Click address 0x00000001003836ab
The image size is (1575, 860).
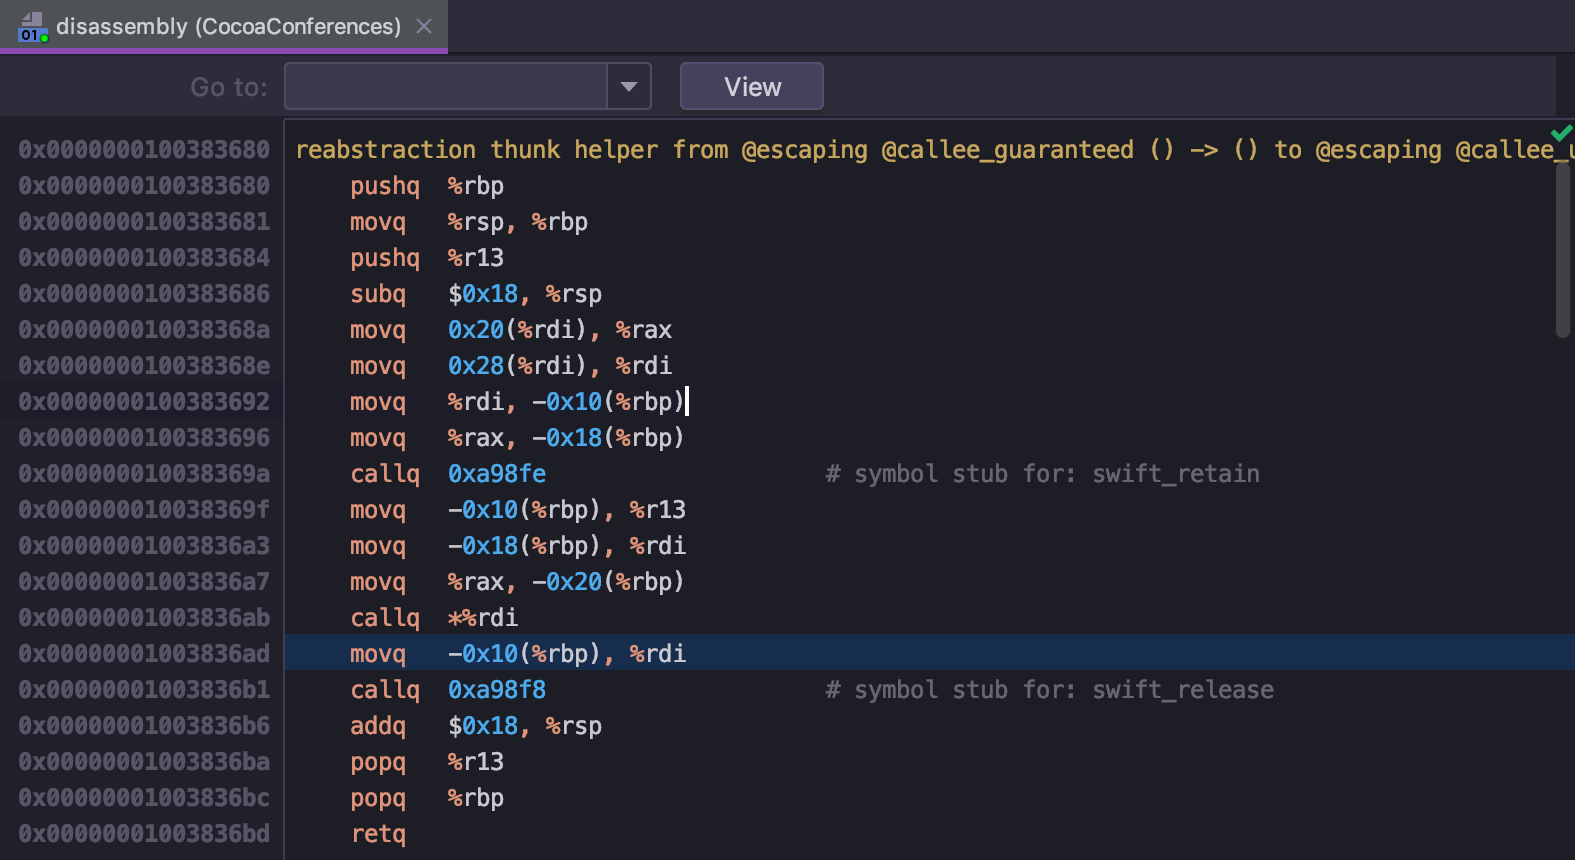[144, 618]
